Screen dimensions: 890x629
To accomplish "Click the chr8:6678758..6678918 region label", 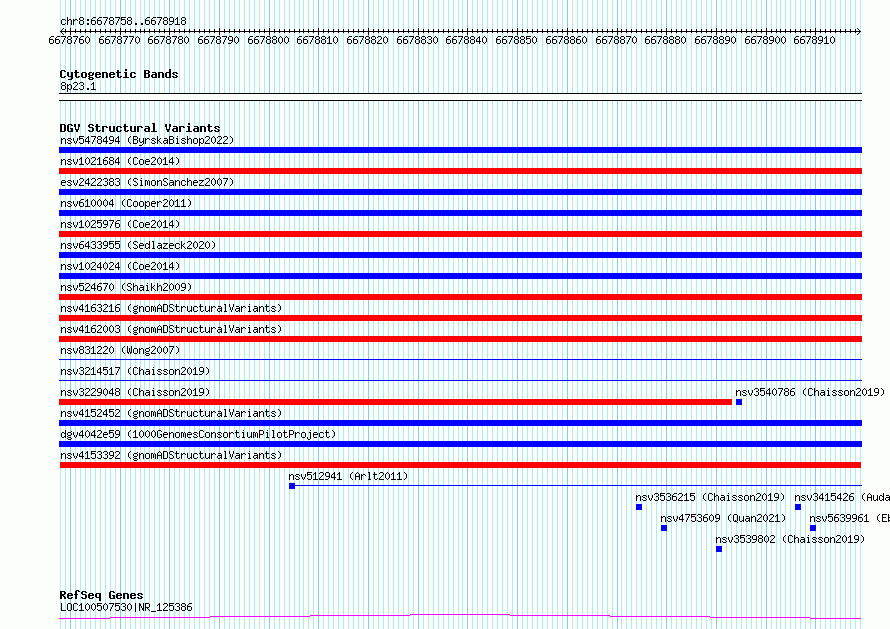I will [x=123, y=21].
